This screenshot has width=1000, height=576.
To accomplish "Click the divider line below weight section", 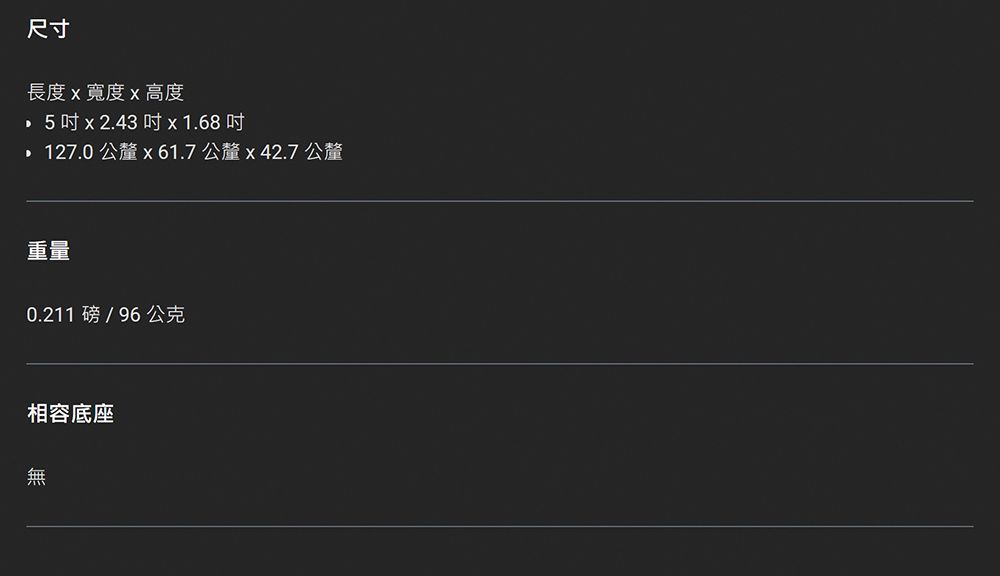I will pyautogui.click(x=500, y=364).
